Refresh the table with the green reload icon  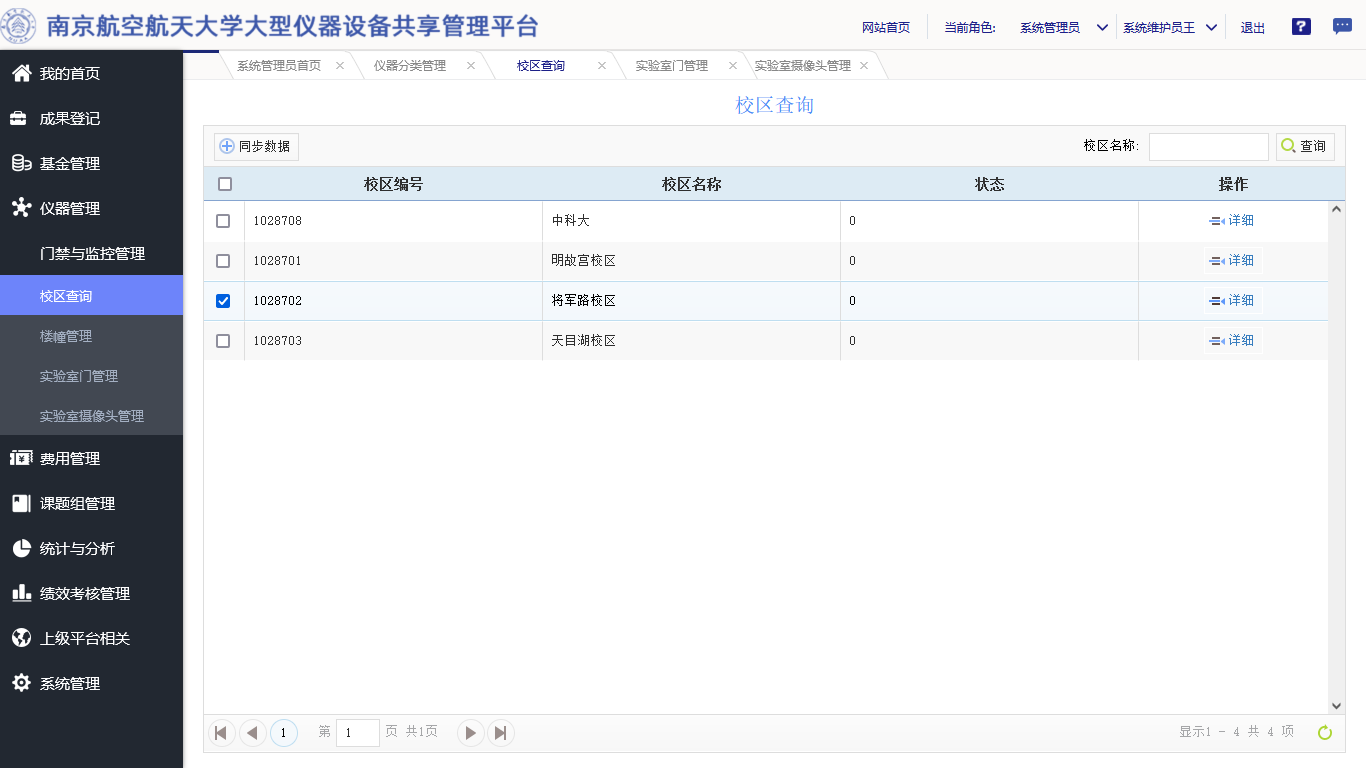[x=1325, y=733]
